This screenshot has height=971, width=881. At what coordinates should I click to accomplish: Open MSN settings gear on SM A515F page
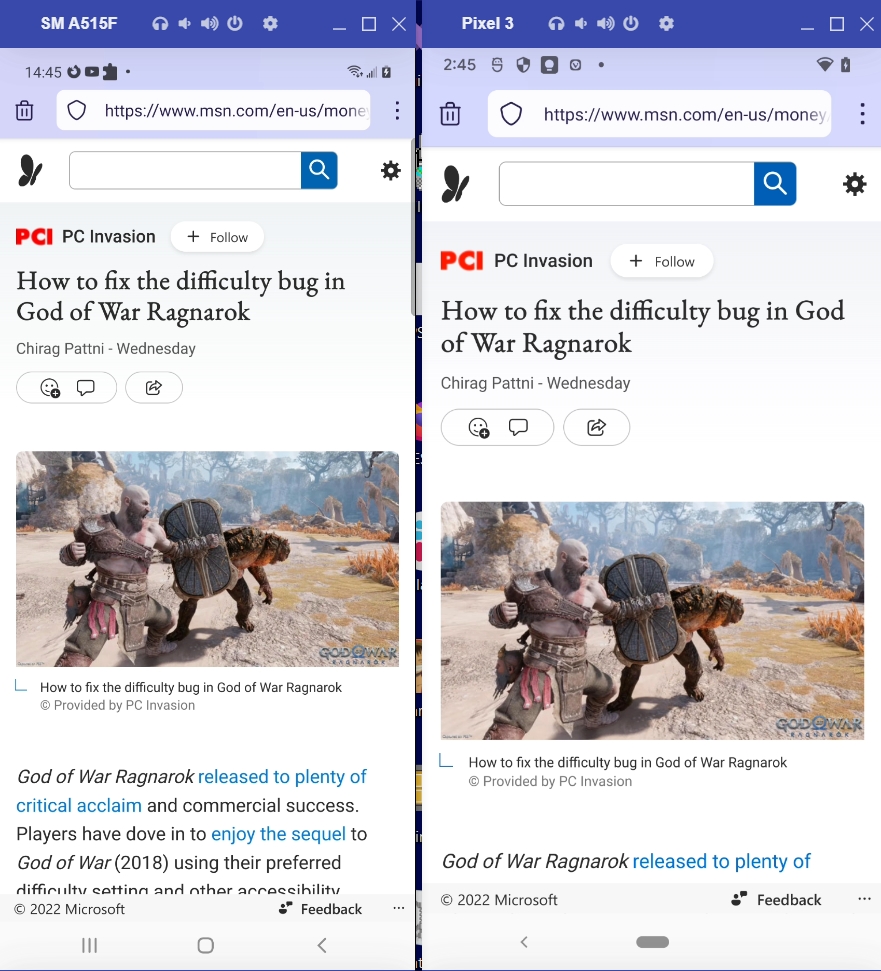(x=391, y=170)
